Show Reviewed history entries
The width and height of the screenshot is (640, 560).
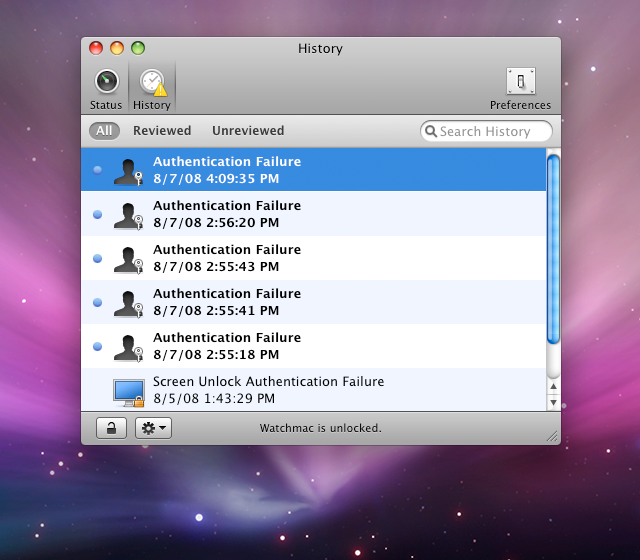[162, 131]
